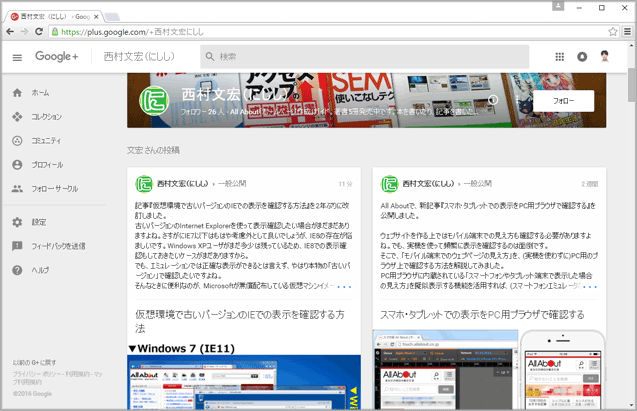Viewport: 637px width, 411px height.
Task: Click the search input field
Action: (364, 56)
